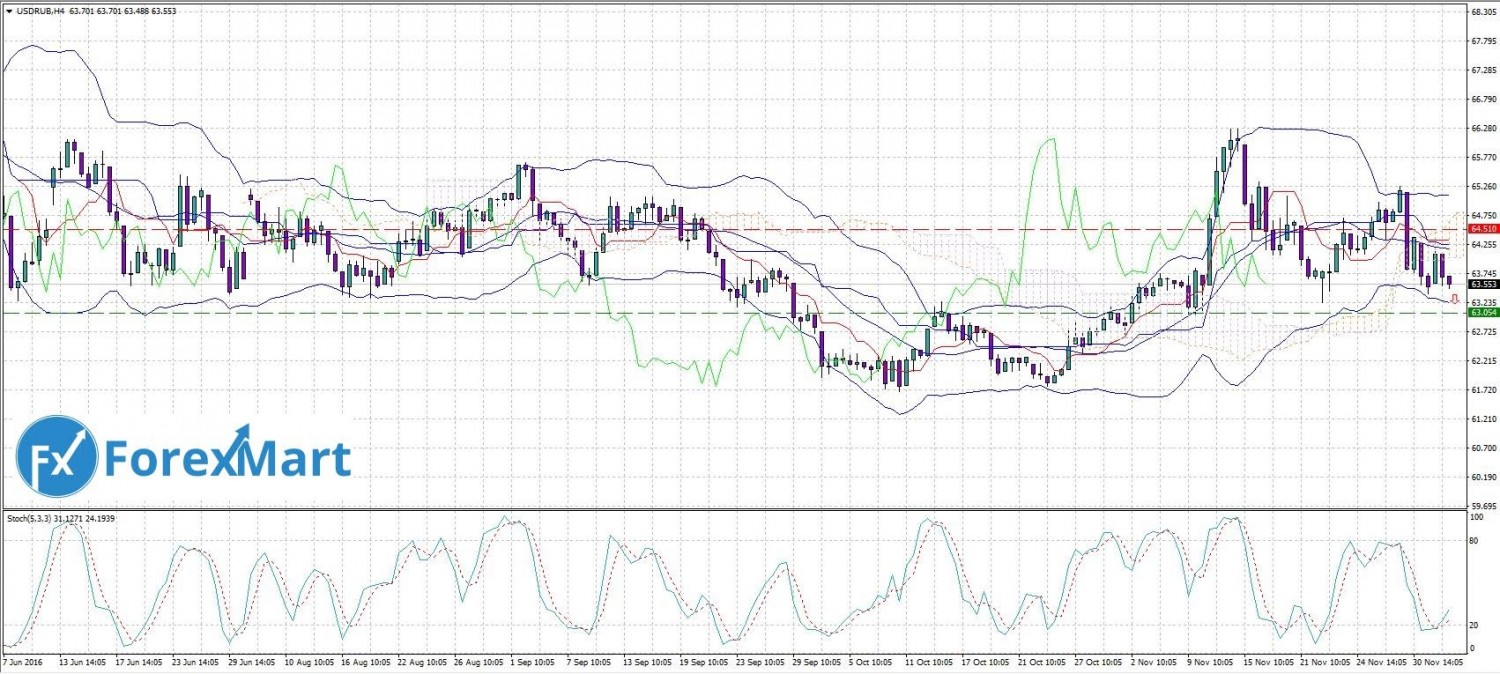The image size is (1500, 674).
Task: Click the 7 Jun 2016 date label
Action: [25, 662]
